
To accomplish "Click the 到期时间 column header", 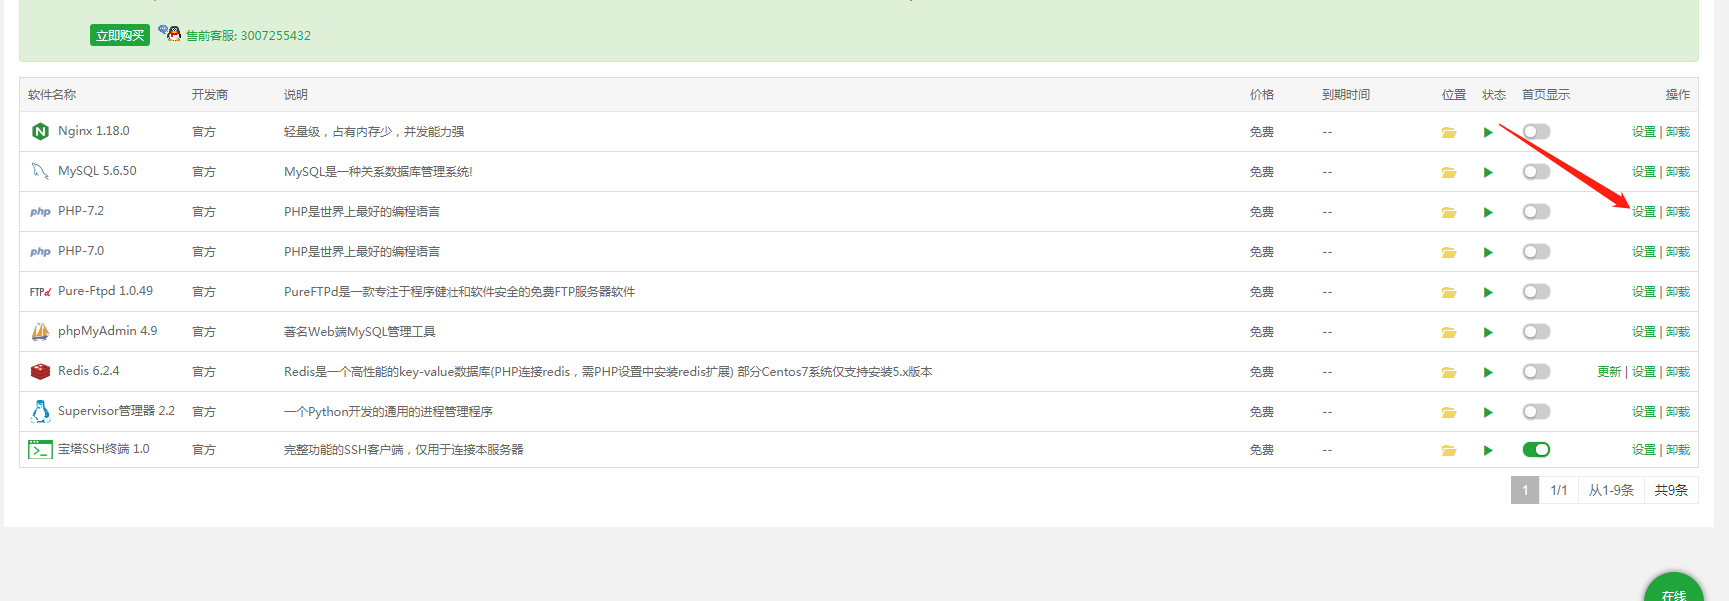I will (1346, 95).
